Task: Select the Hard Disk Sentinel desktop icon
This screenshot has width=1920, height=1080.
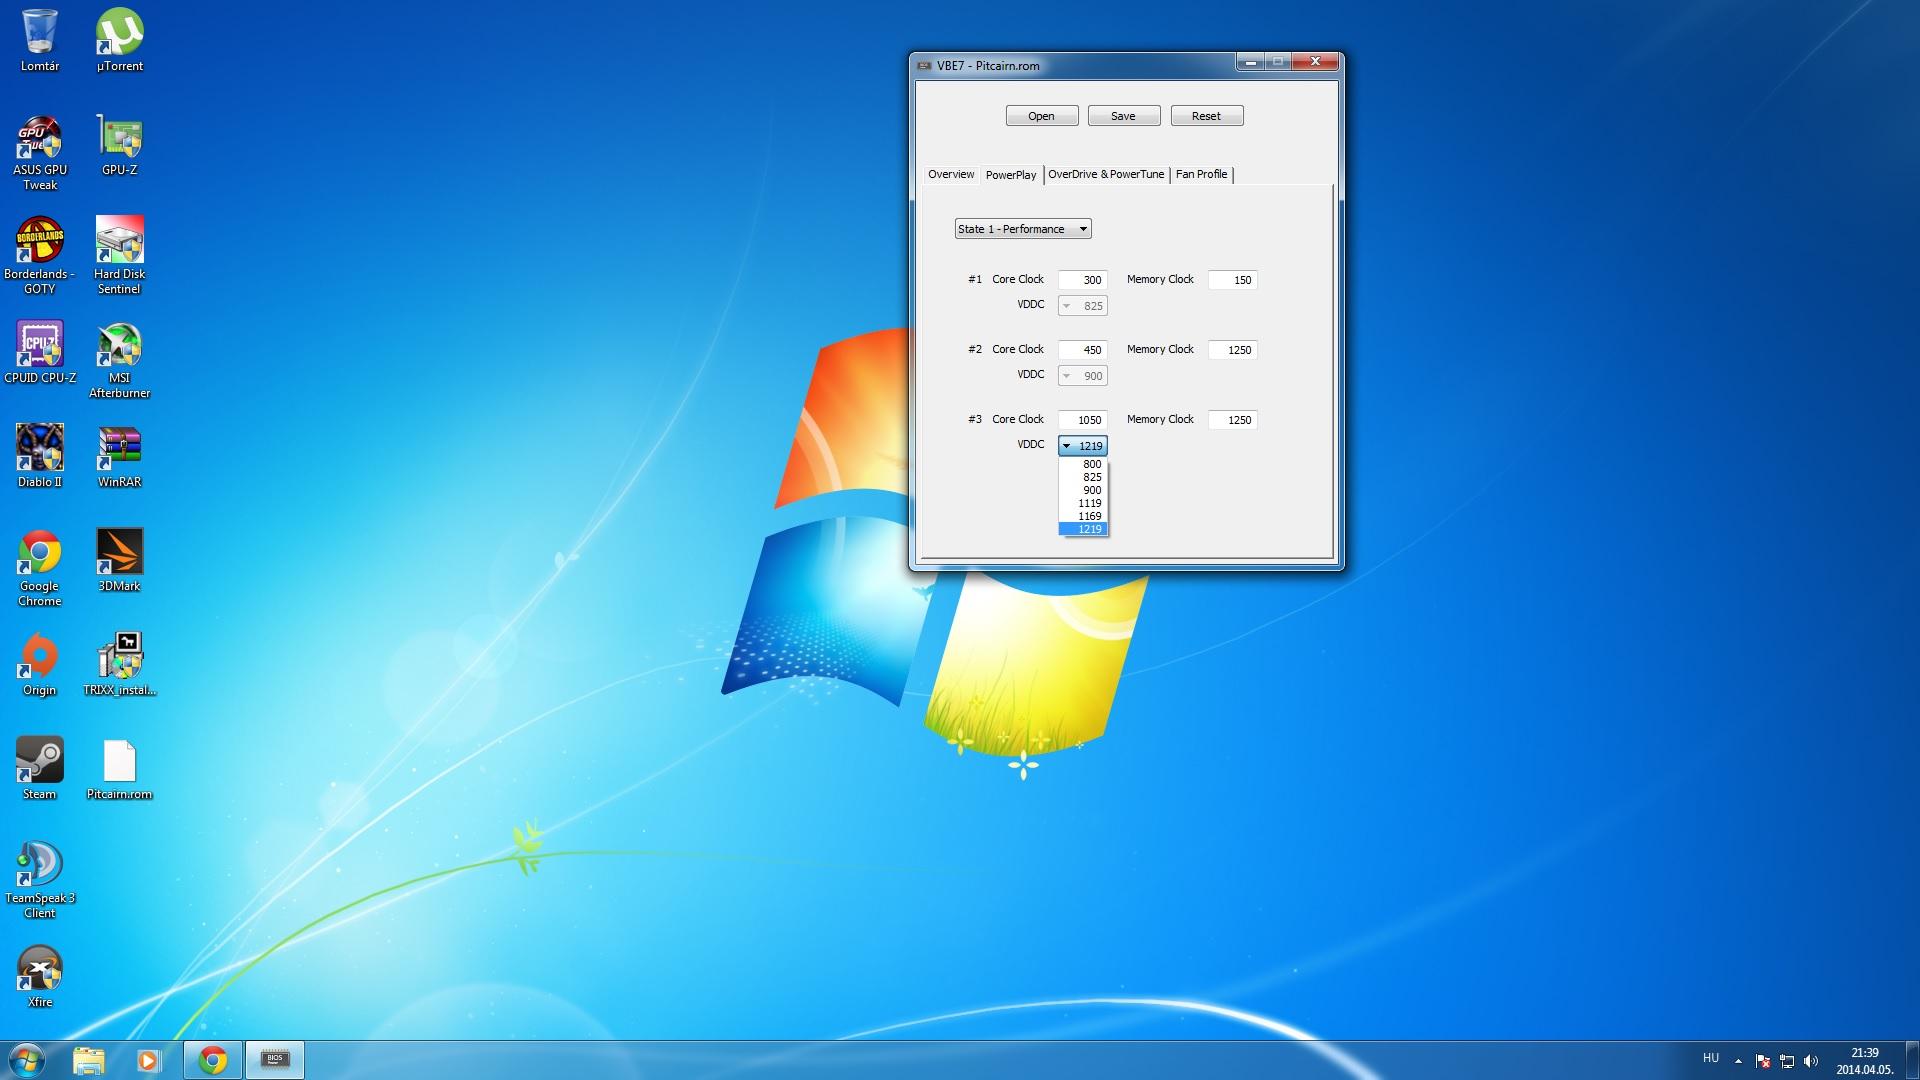Action: (119, 255)
